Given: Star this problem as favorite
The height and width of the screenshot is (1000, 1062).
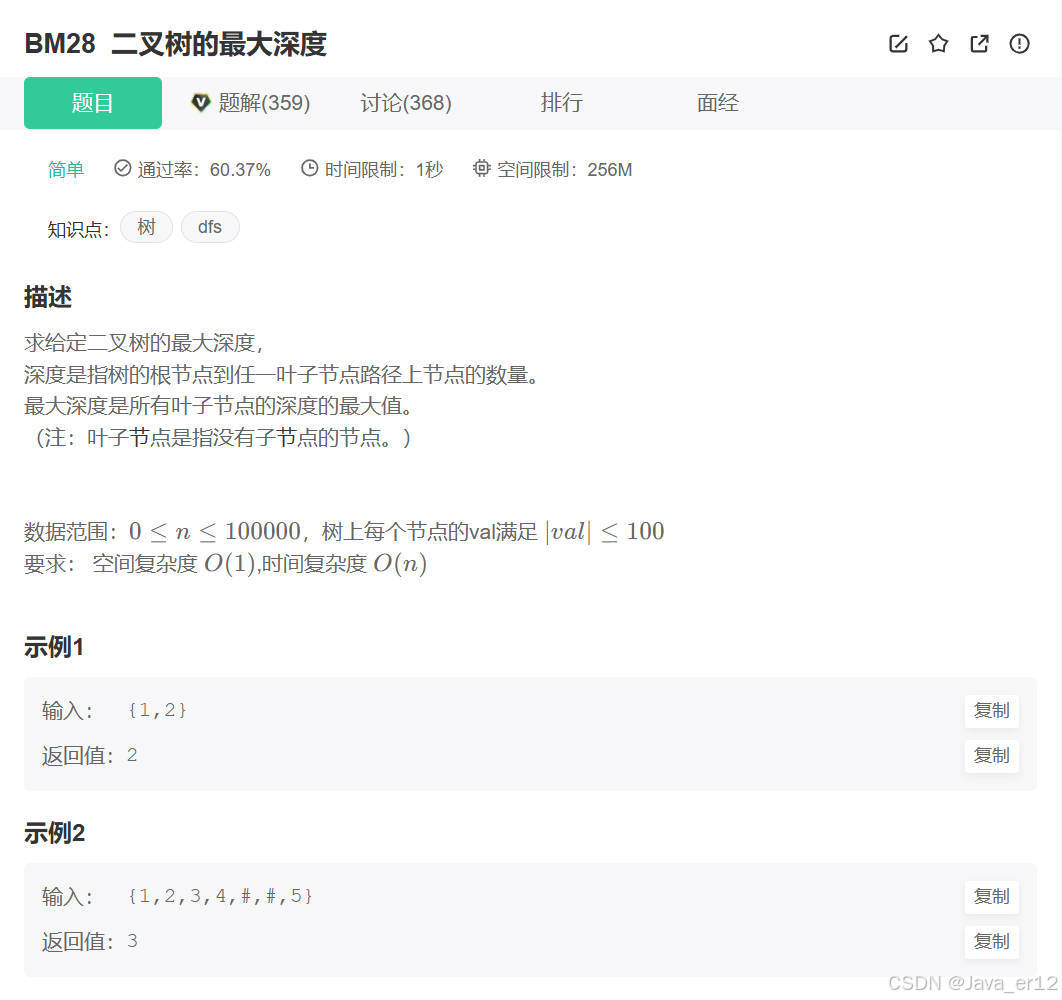Looking at the screenshot, I should tap(938, 44).
